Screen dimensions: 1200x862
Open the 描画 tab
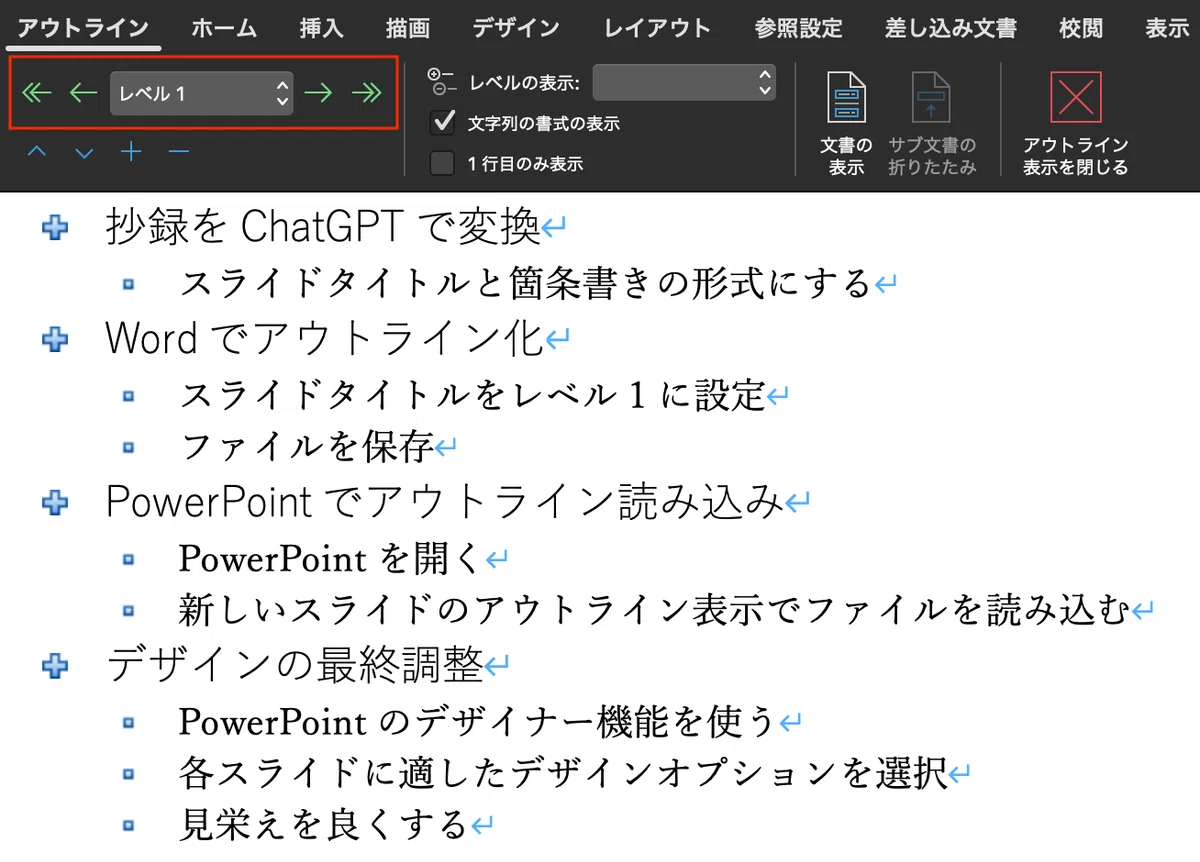pos(408,28)
